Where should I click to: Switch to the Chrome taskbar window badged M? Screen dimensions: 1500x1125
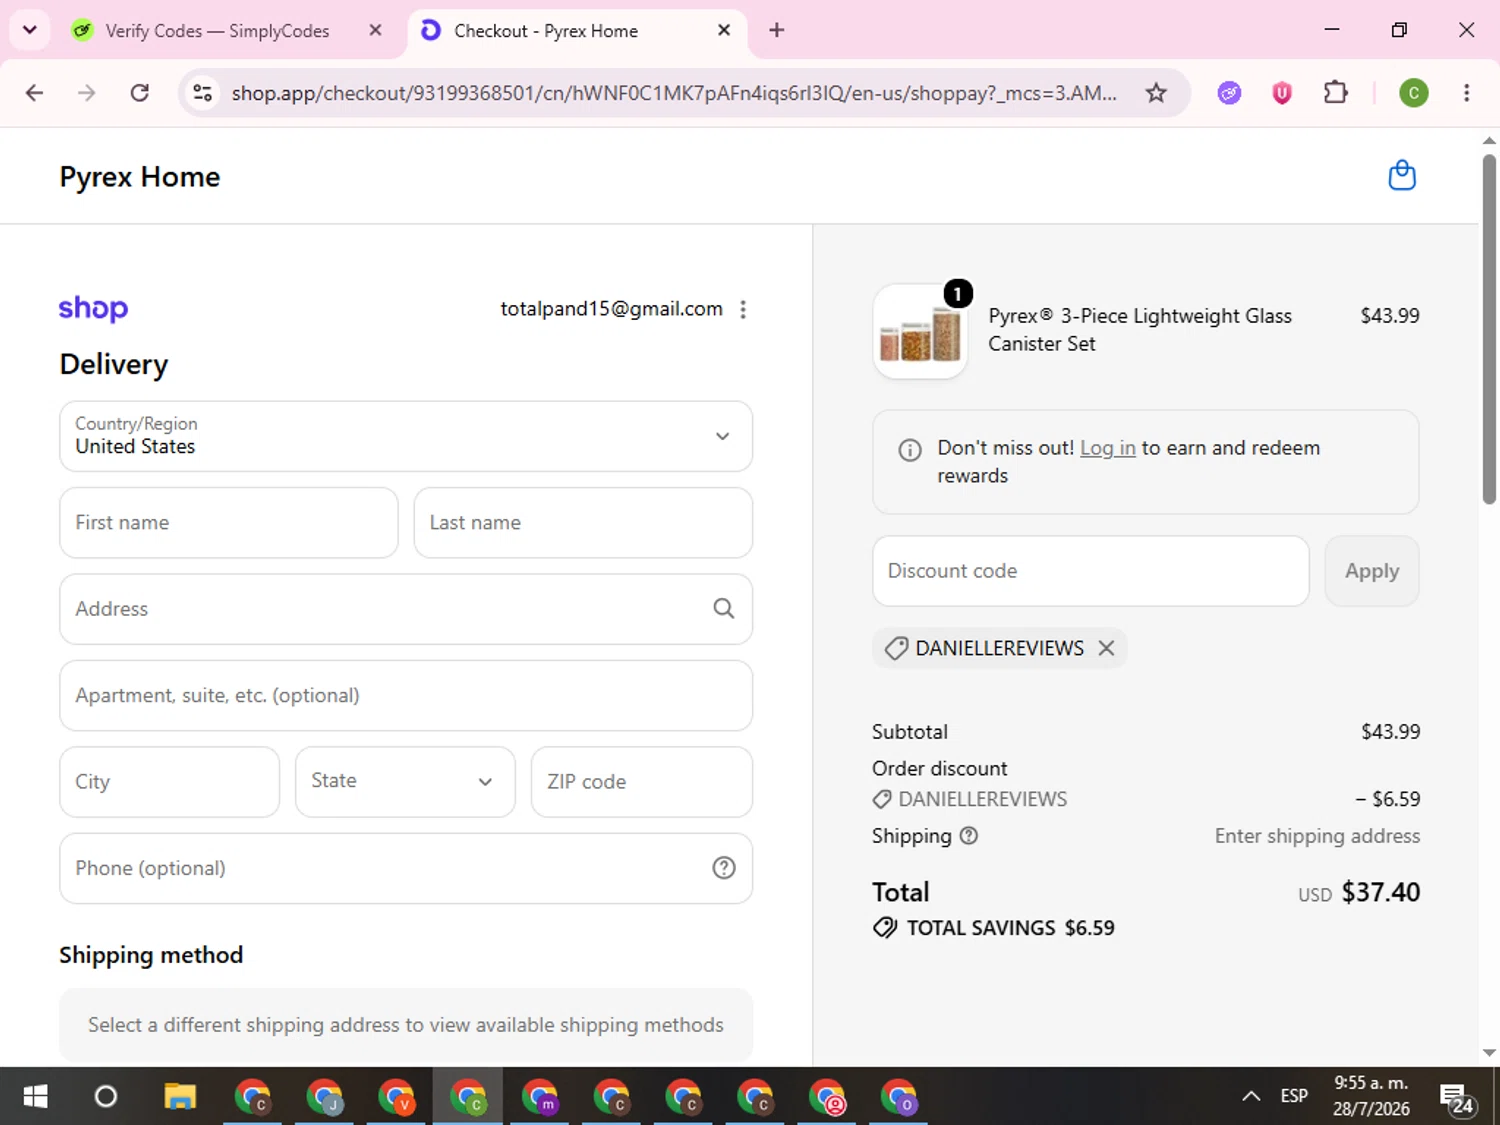(540, 1097)
